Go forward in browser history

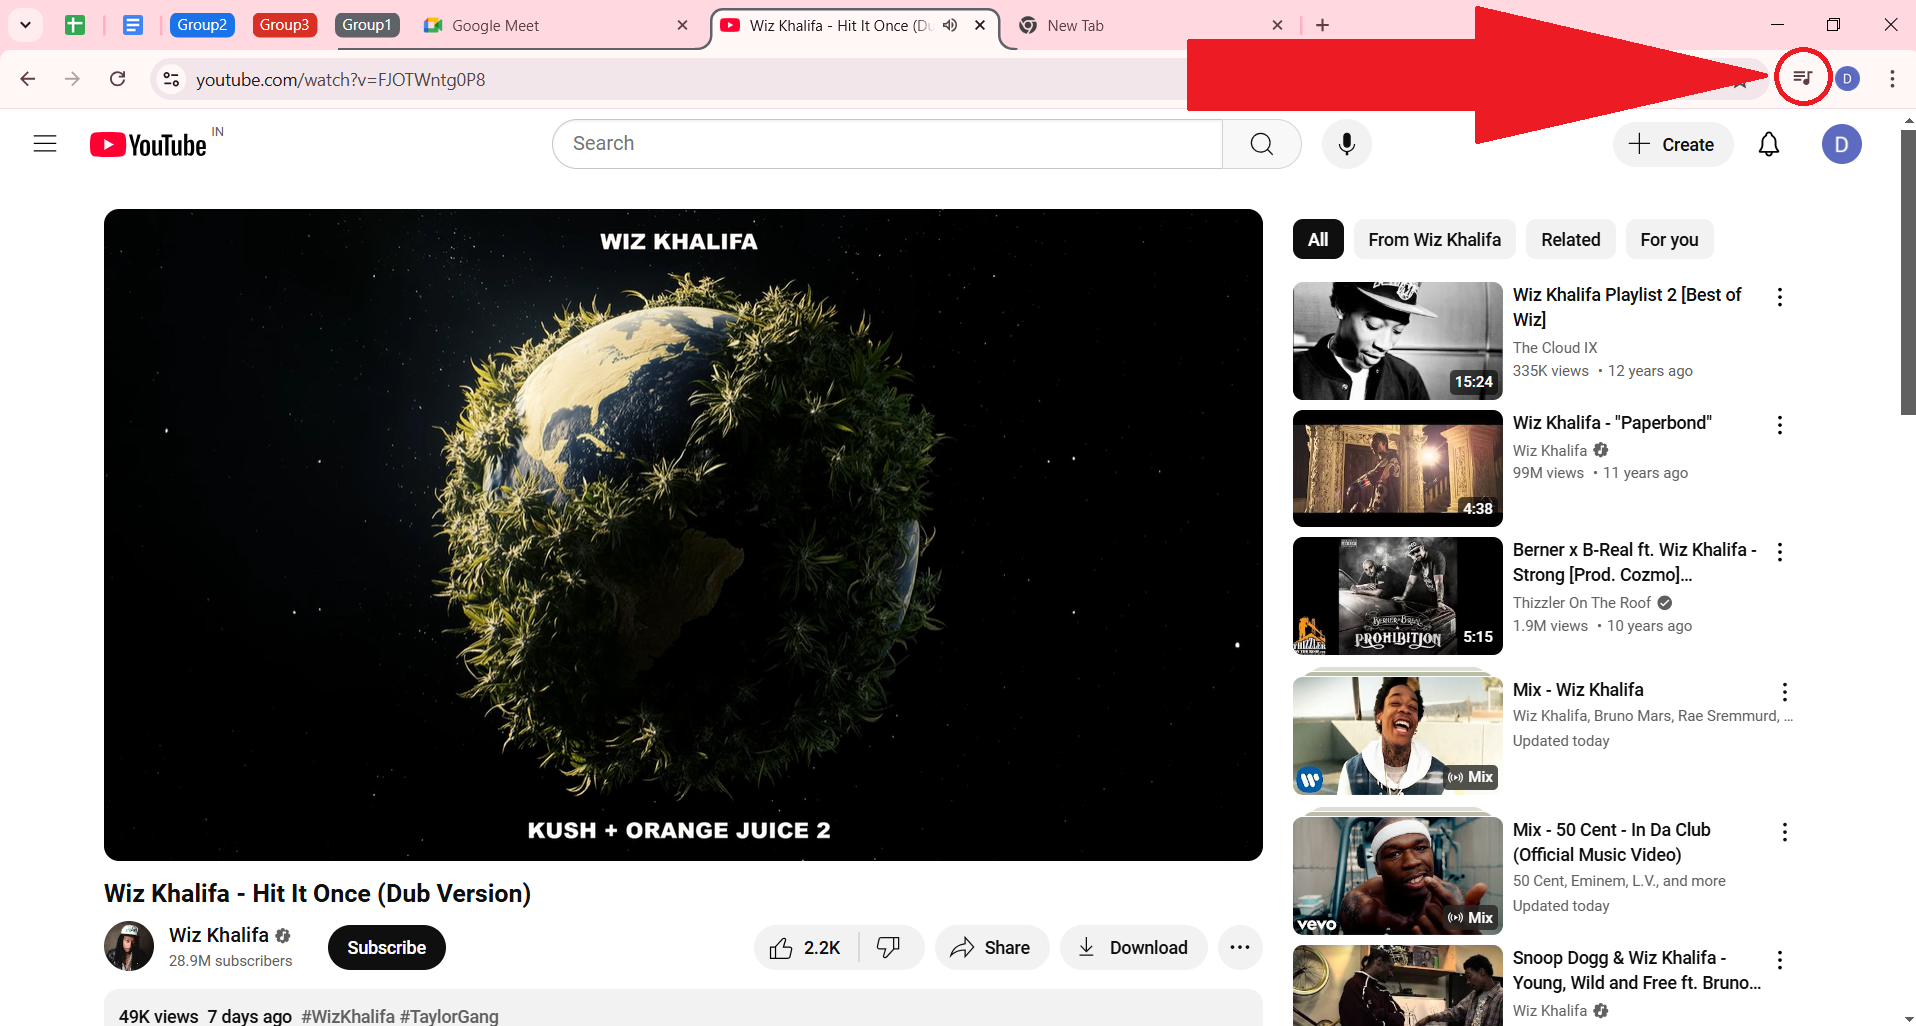(72, 79)
